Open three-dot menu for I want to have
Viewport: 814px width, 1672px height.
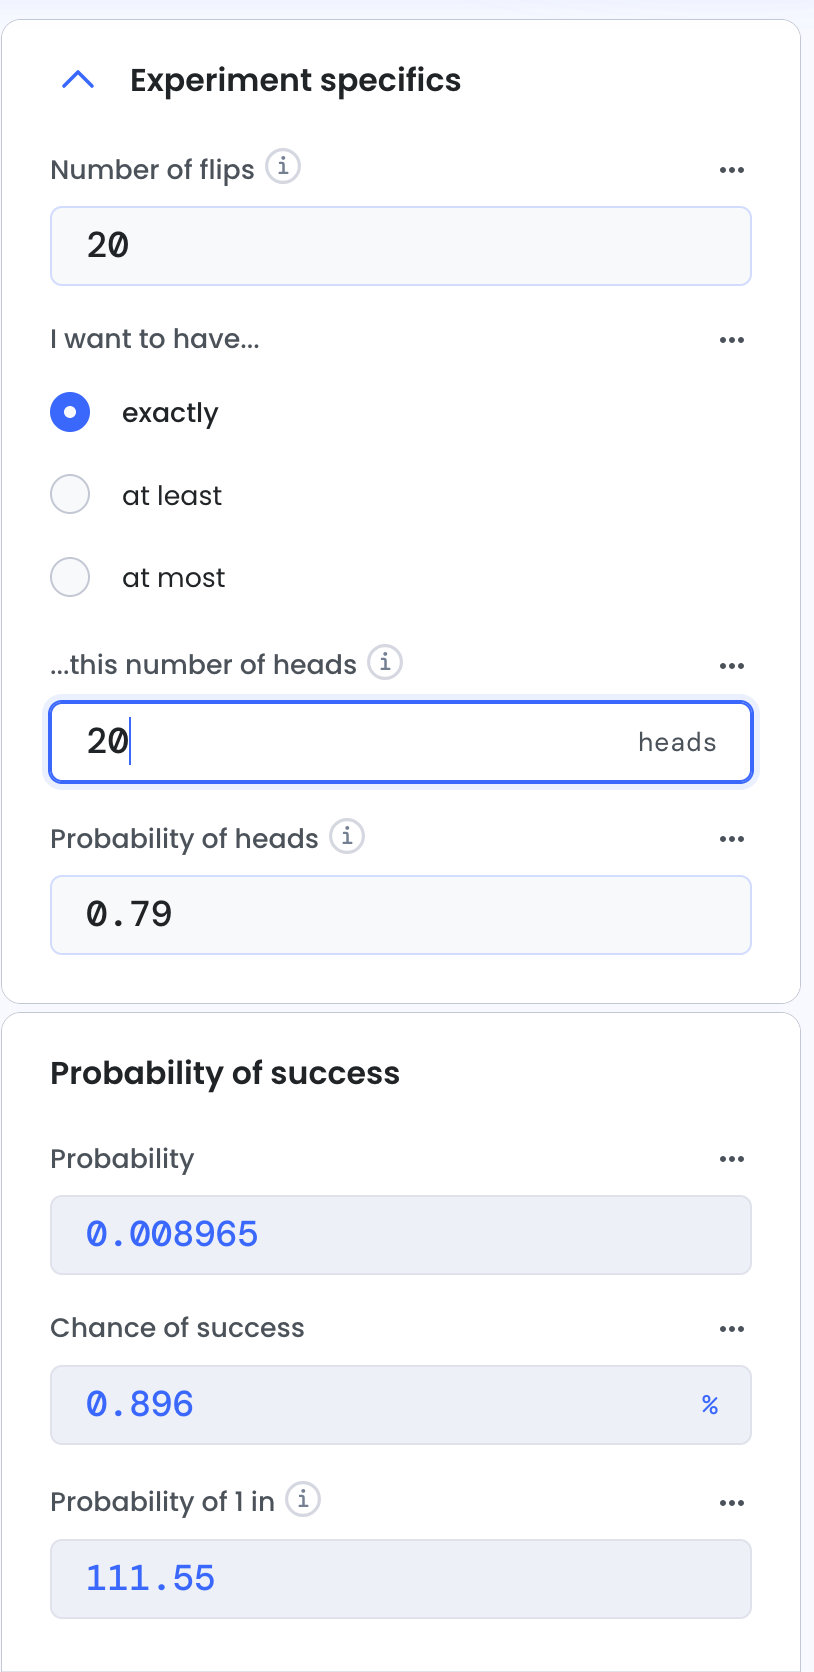[732, 340]
